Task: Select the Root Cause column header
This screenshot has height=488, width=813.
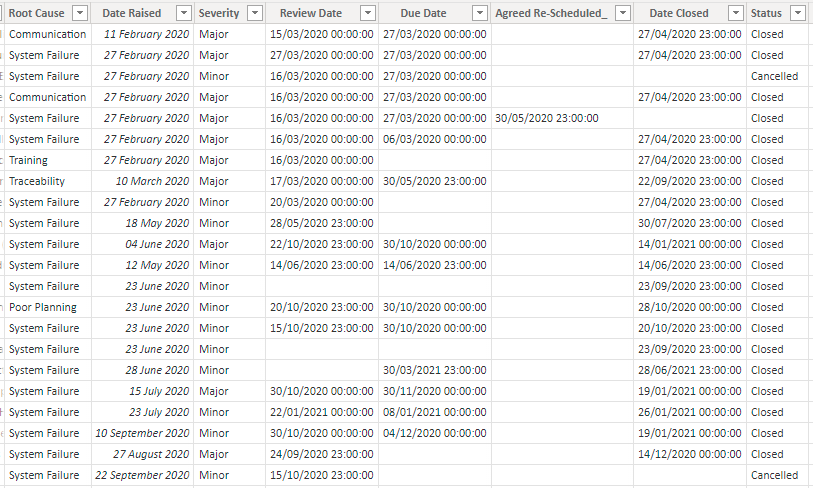Action: tap(37, 13)
